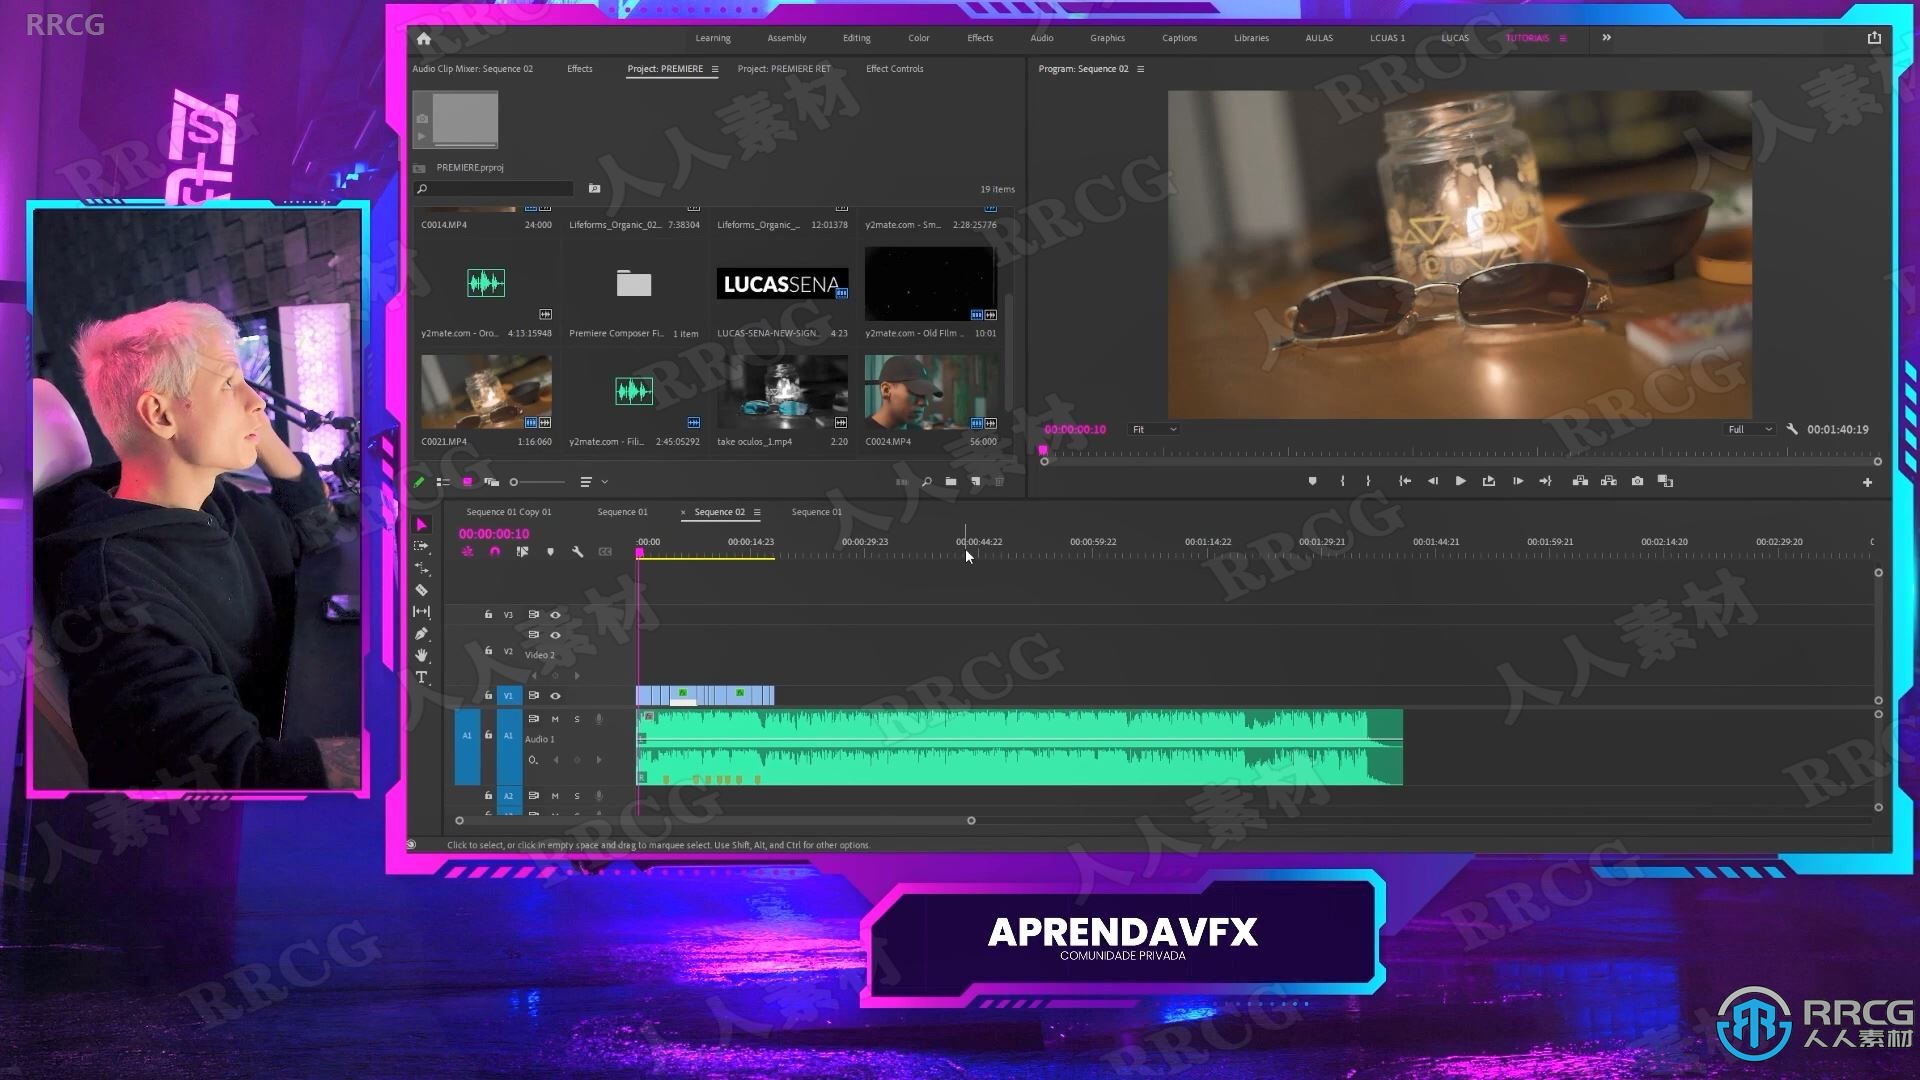1920x1080 pixels.
Task: Open Program Monitor settings wrench
Action: (x=1792, y=429)
